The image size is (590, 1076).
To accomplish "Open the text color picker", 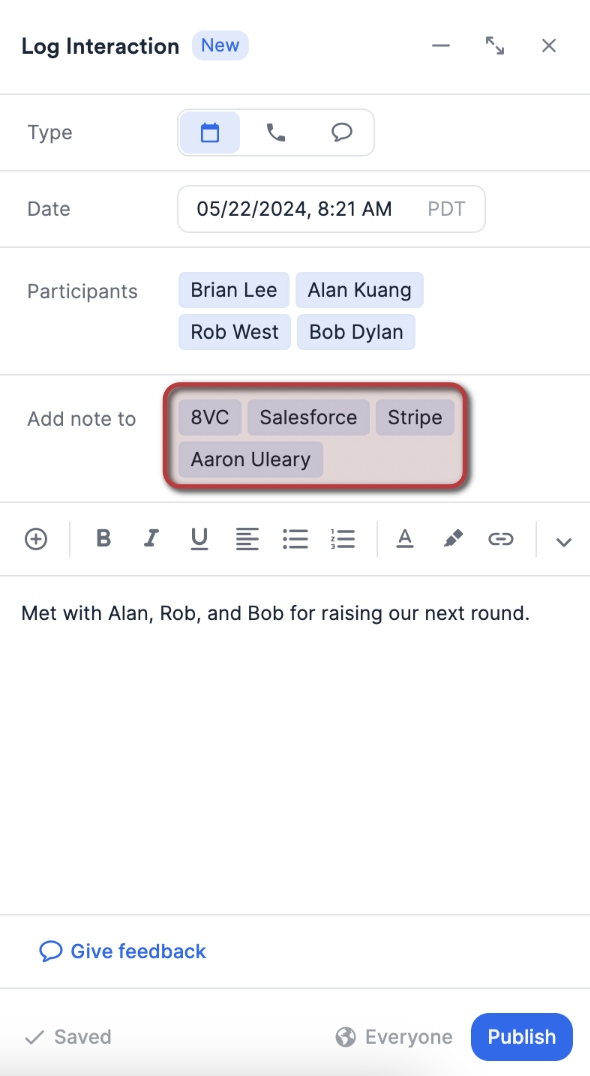I will [x=404, y=539].
